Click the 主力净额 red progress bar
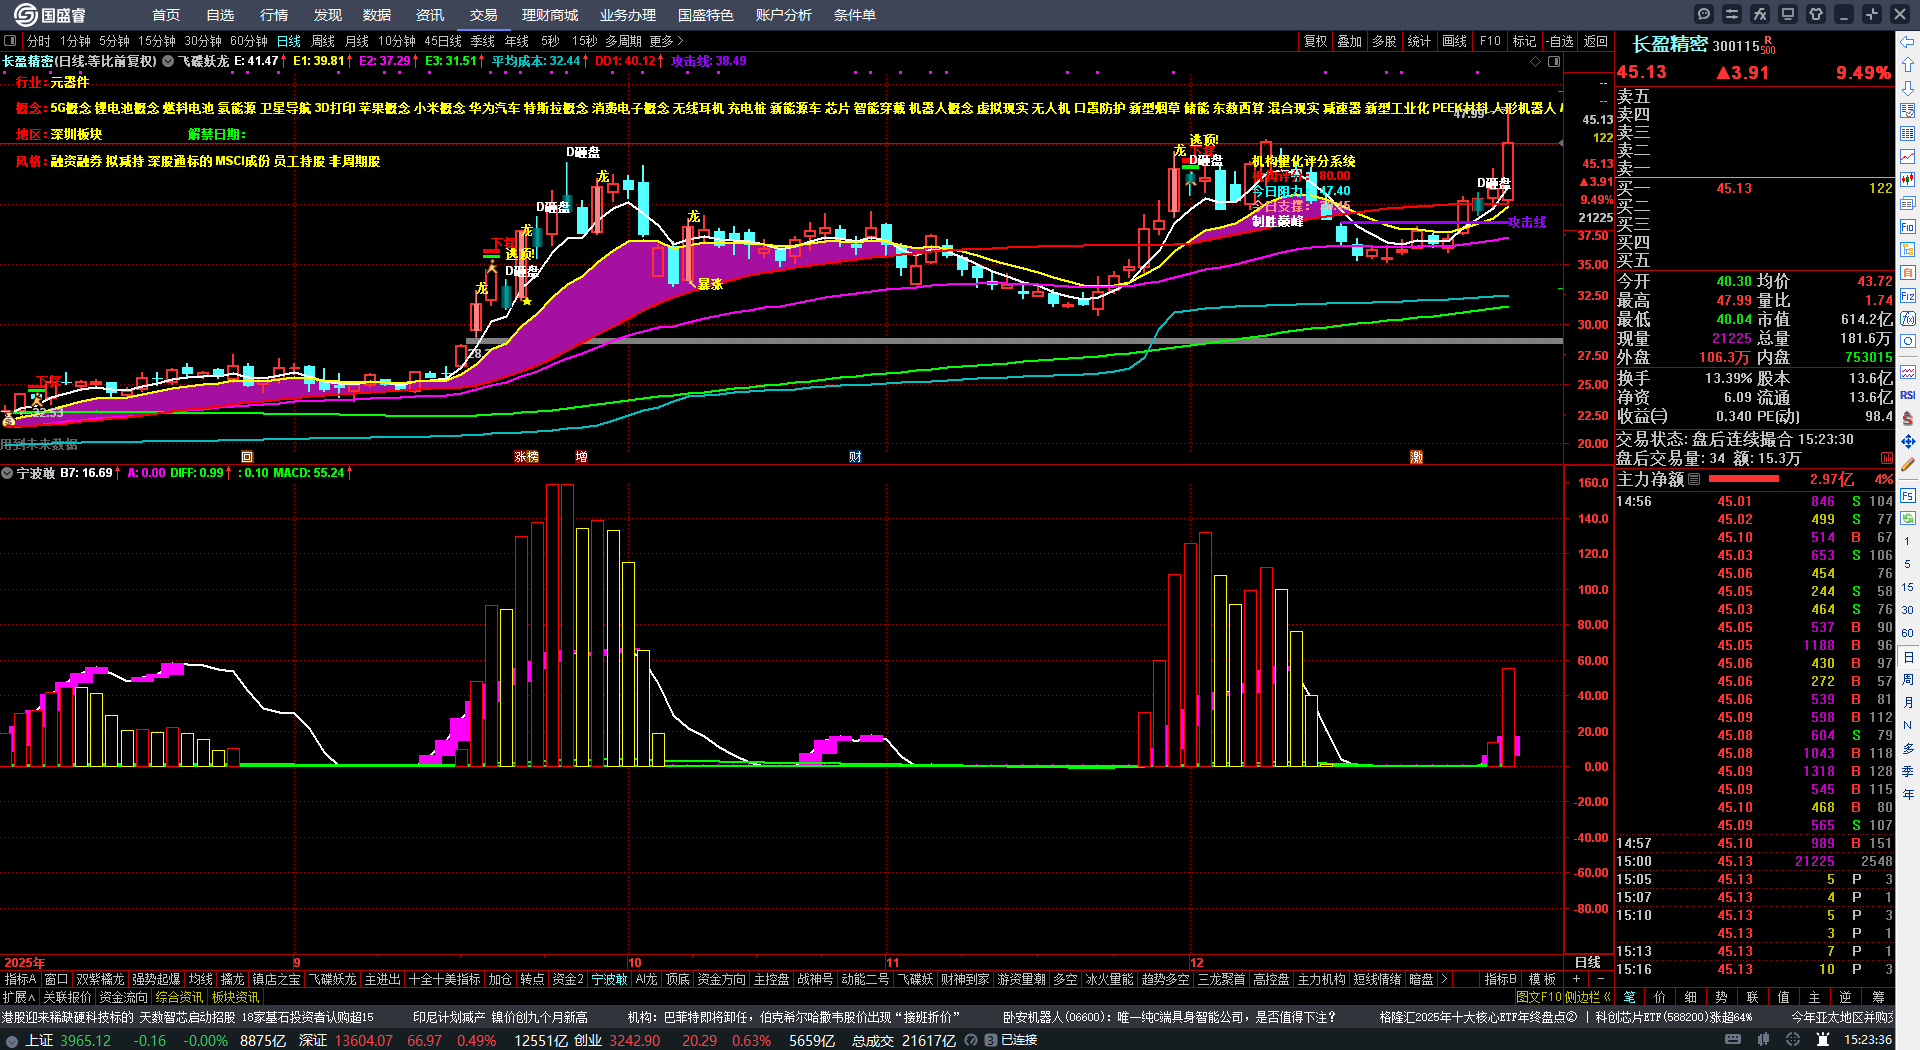Screen dimensions: 1920x1050 [1742, 479]
